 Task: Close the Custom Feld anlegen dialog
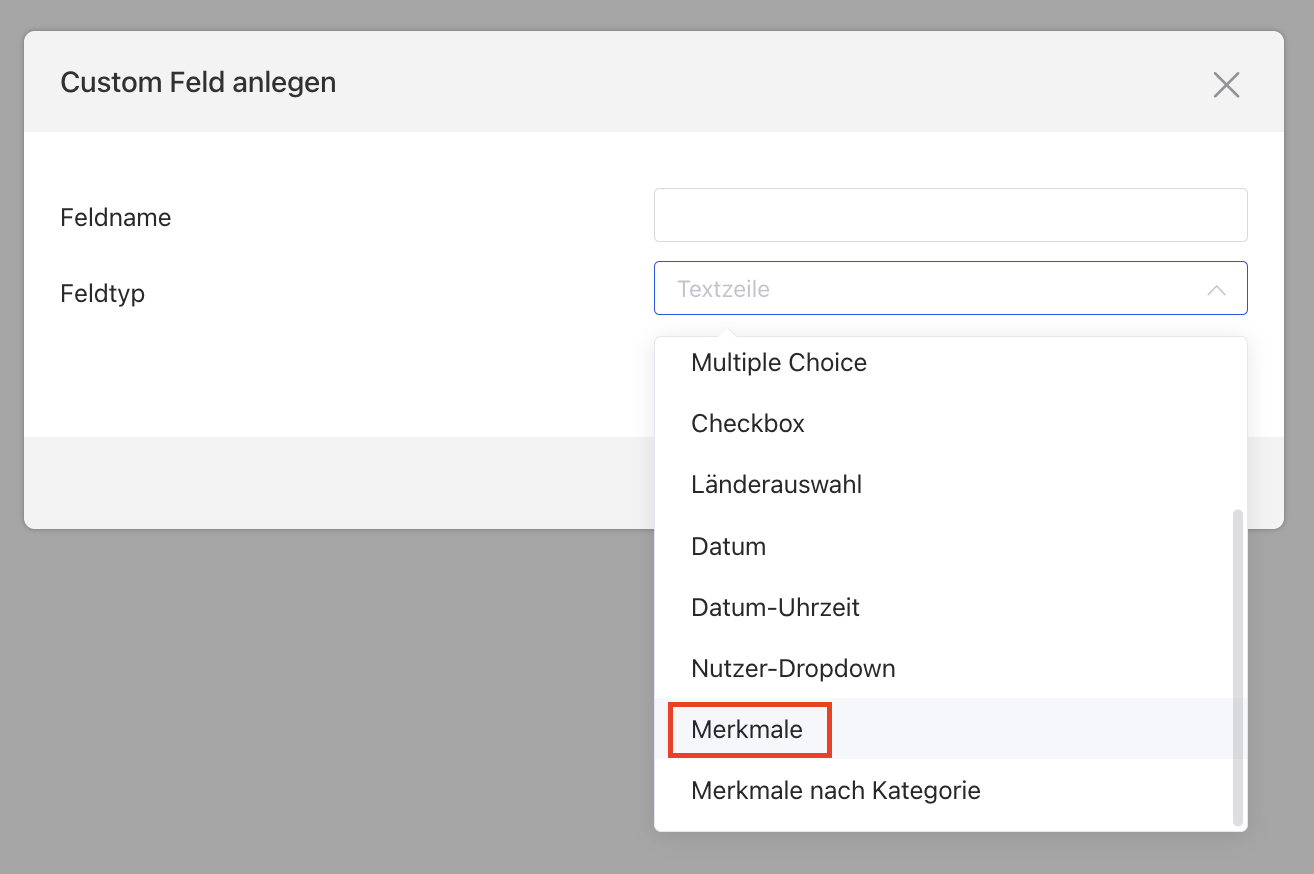[x=1226, y=85]
